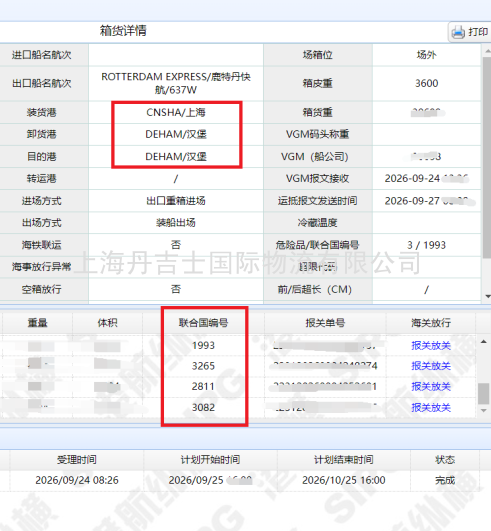Select the UN number 3082 cell
This screenshot has width=491, height=531.
point(203,407)
